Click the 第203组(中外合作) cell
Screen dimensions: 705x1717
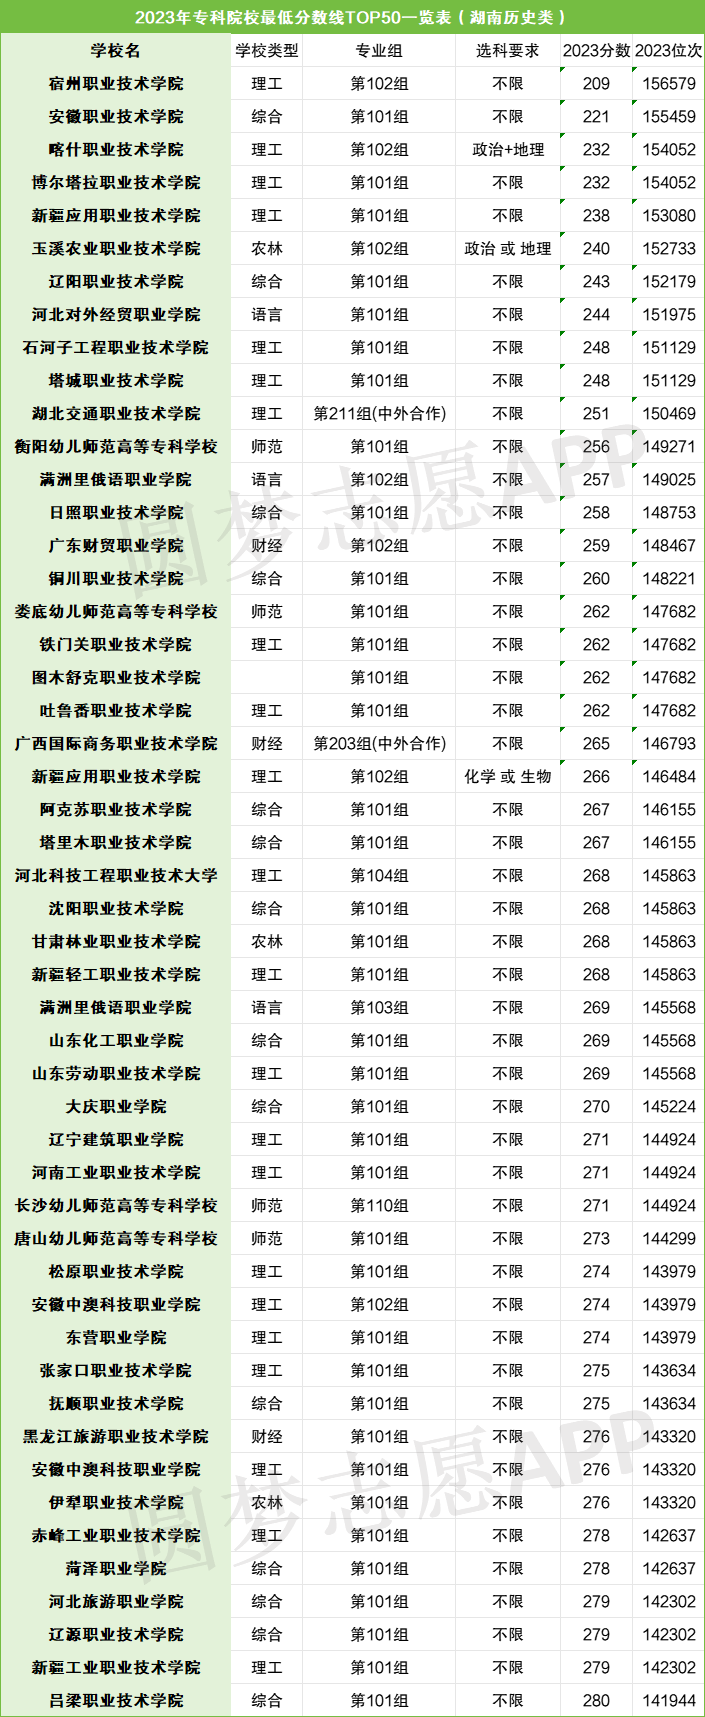[379, 744]
